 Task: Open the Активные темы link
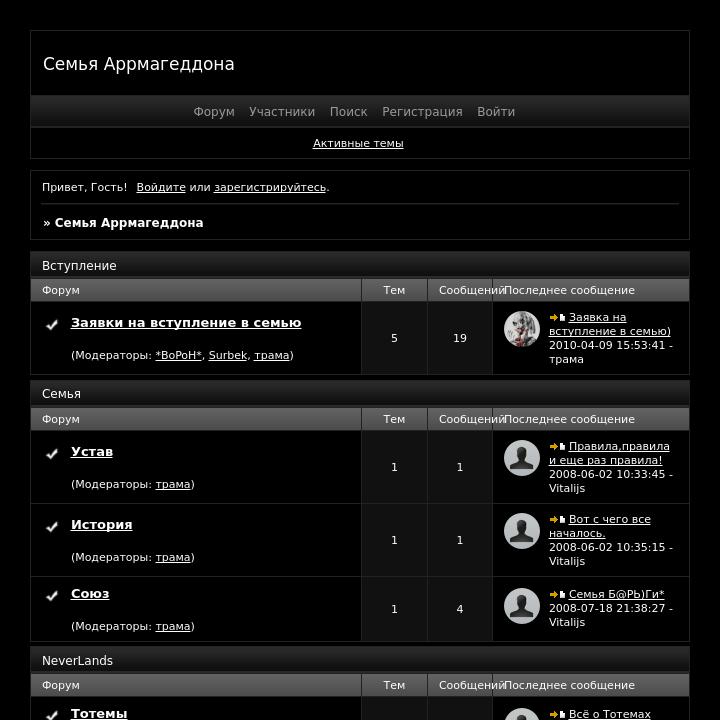[x=358, y=143]
